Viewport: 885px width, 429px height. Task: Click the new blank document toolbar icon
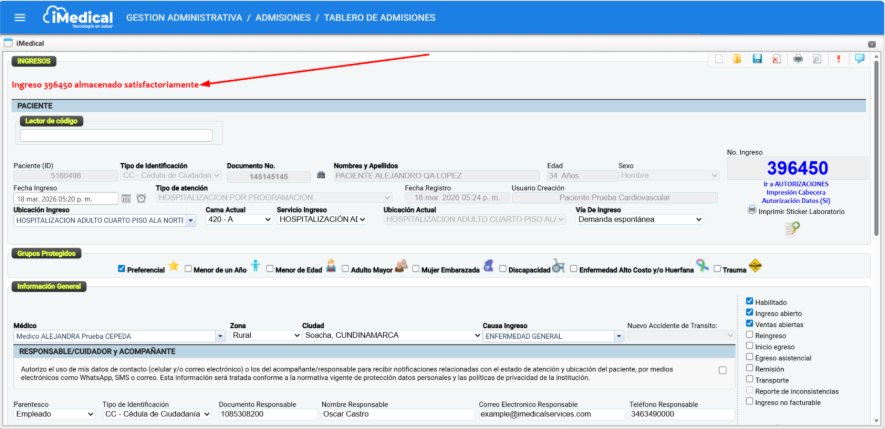coord(718,59)
